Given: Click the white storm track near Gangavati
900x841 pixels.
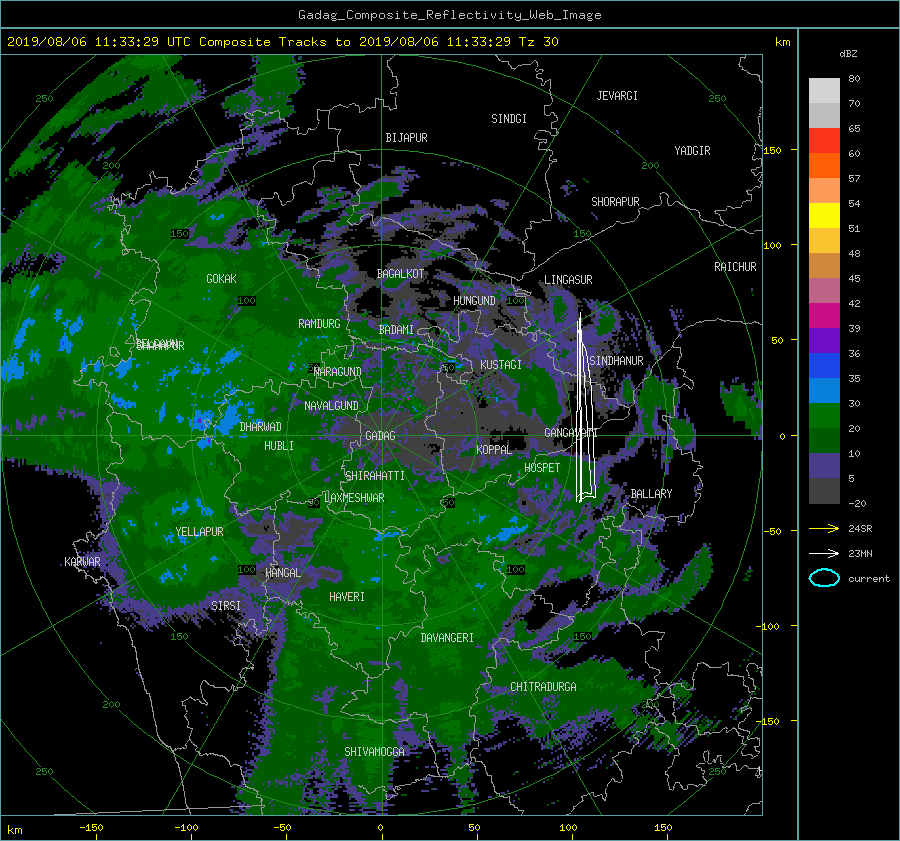Looking at the screenshot, I should 585,408.
